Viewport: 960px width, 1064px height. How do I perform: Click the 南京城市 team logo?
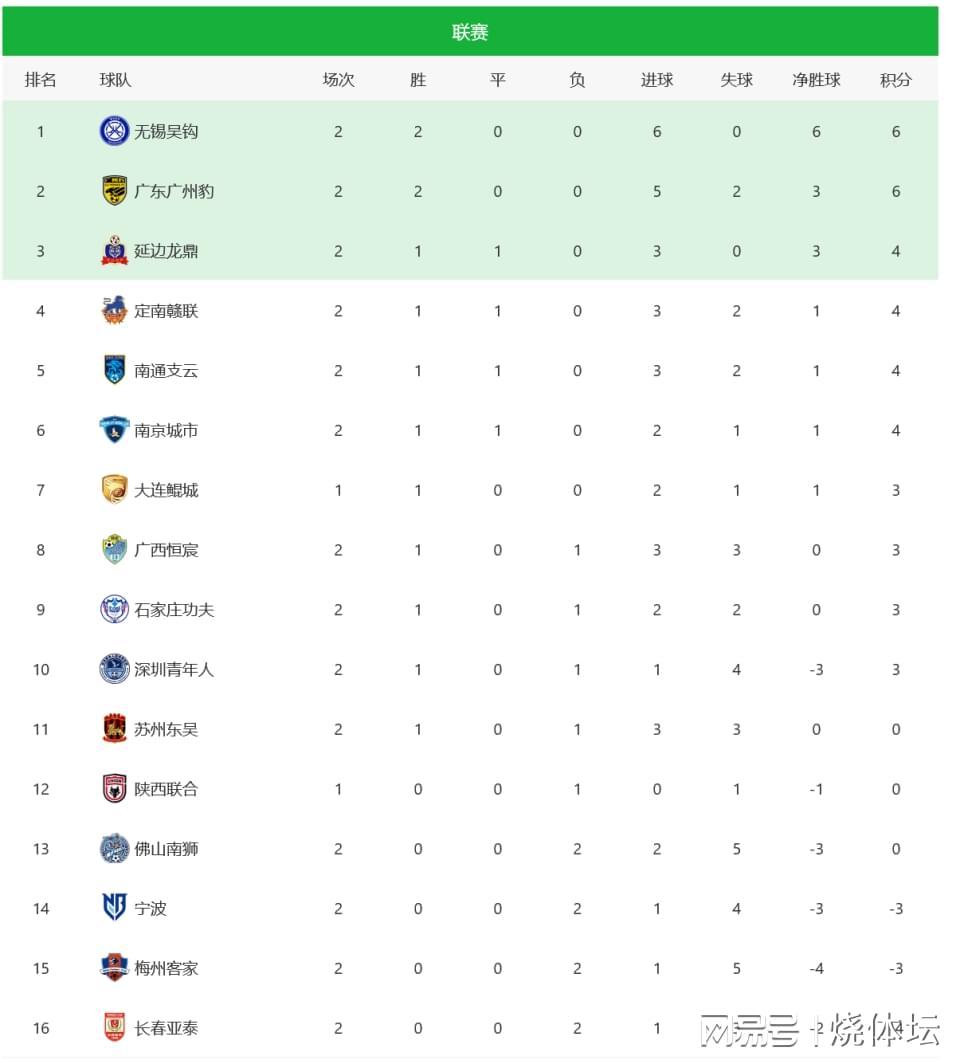click(115, 430)
